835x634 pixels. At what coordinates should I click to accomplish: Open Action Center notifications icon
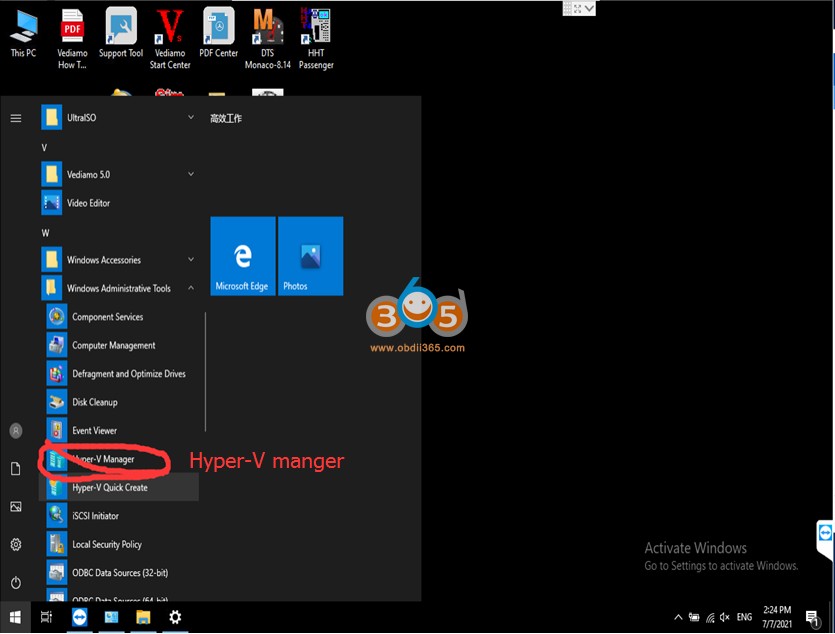click(812, 617)
